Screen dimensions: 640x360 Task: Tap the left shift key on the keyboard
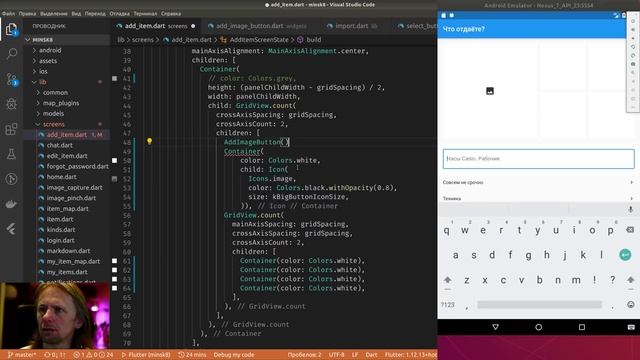pos(448,280)
